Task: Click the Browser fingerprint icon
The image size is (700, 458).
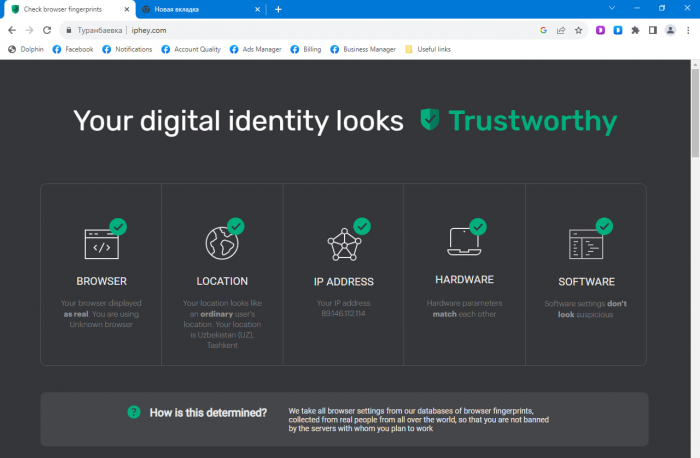Action: click(x=102, y=244)
